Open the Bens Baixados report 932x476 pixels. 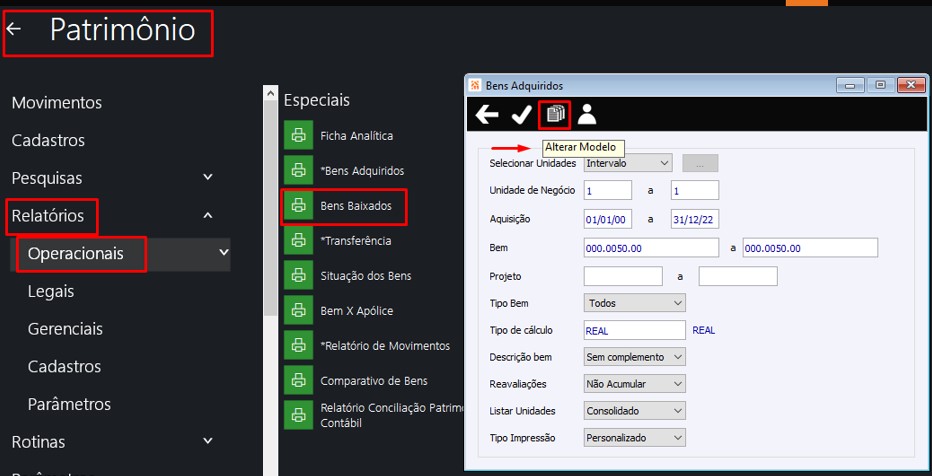coord(356,206)
